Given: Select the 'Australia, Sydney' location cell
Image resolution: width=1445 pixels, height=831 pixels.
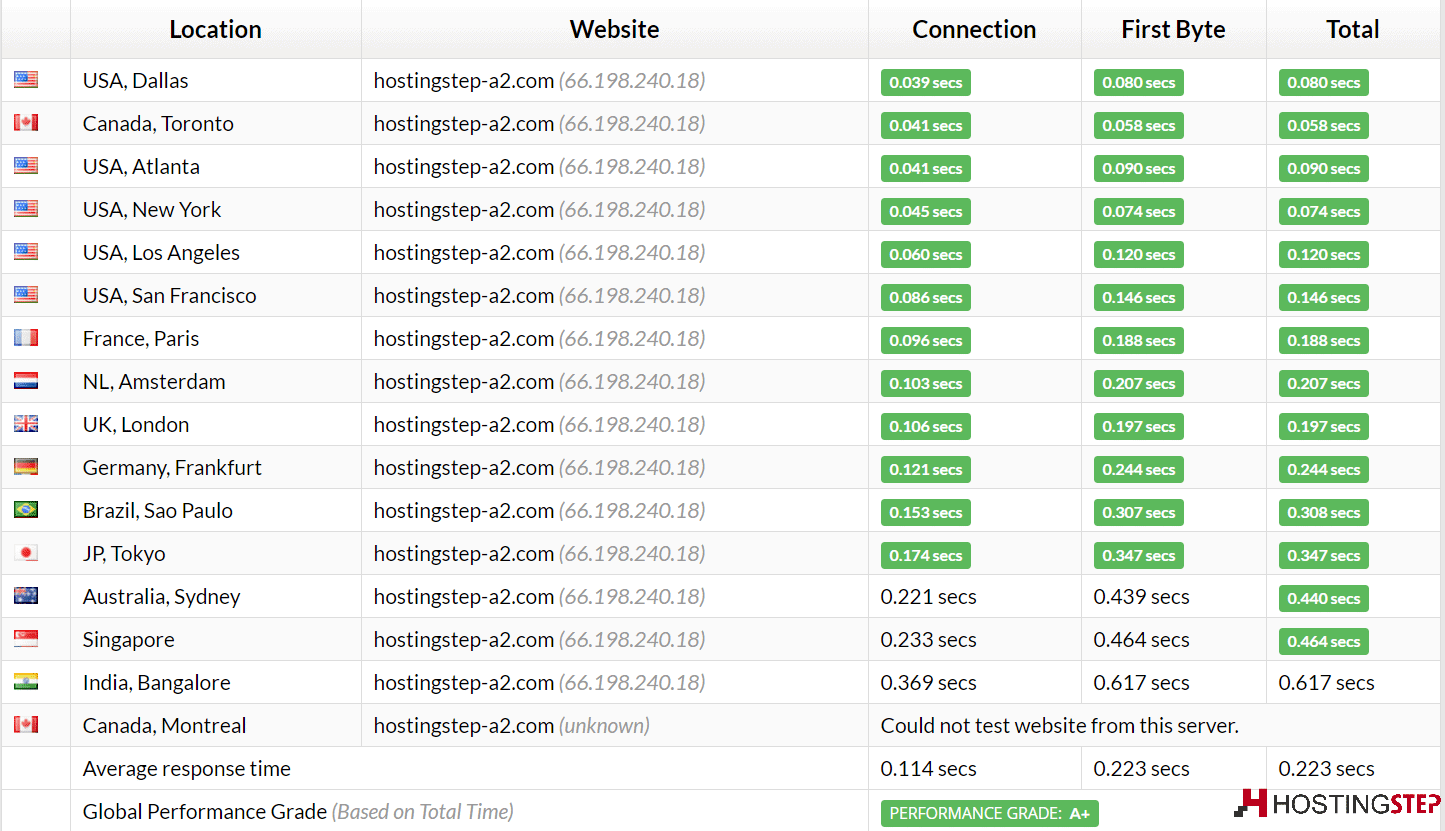Looking at the screenshot, I should pyautogui.click(x=216, y=596).
